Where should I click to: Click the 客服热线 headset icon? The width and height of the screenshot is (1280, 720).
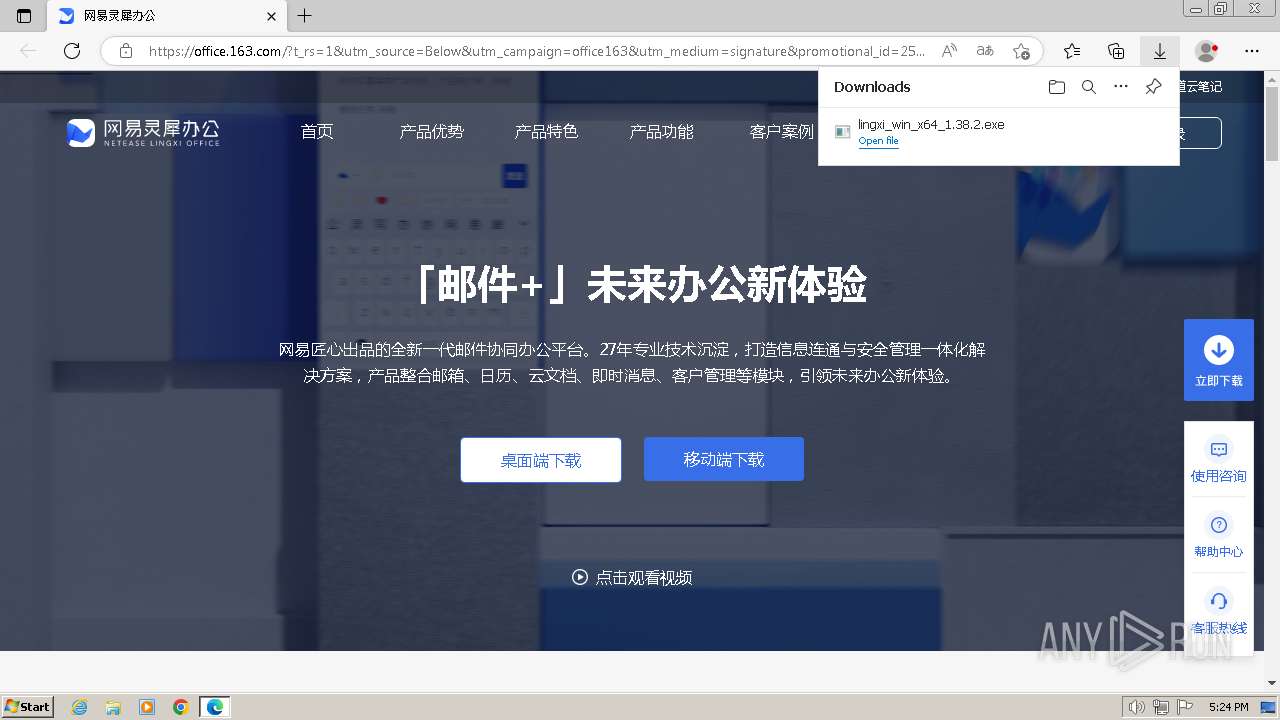tap(1219, 601)
